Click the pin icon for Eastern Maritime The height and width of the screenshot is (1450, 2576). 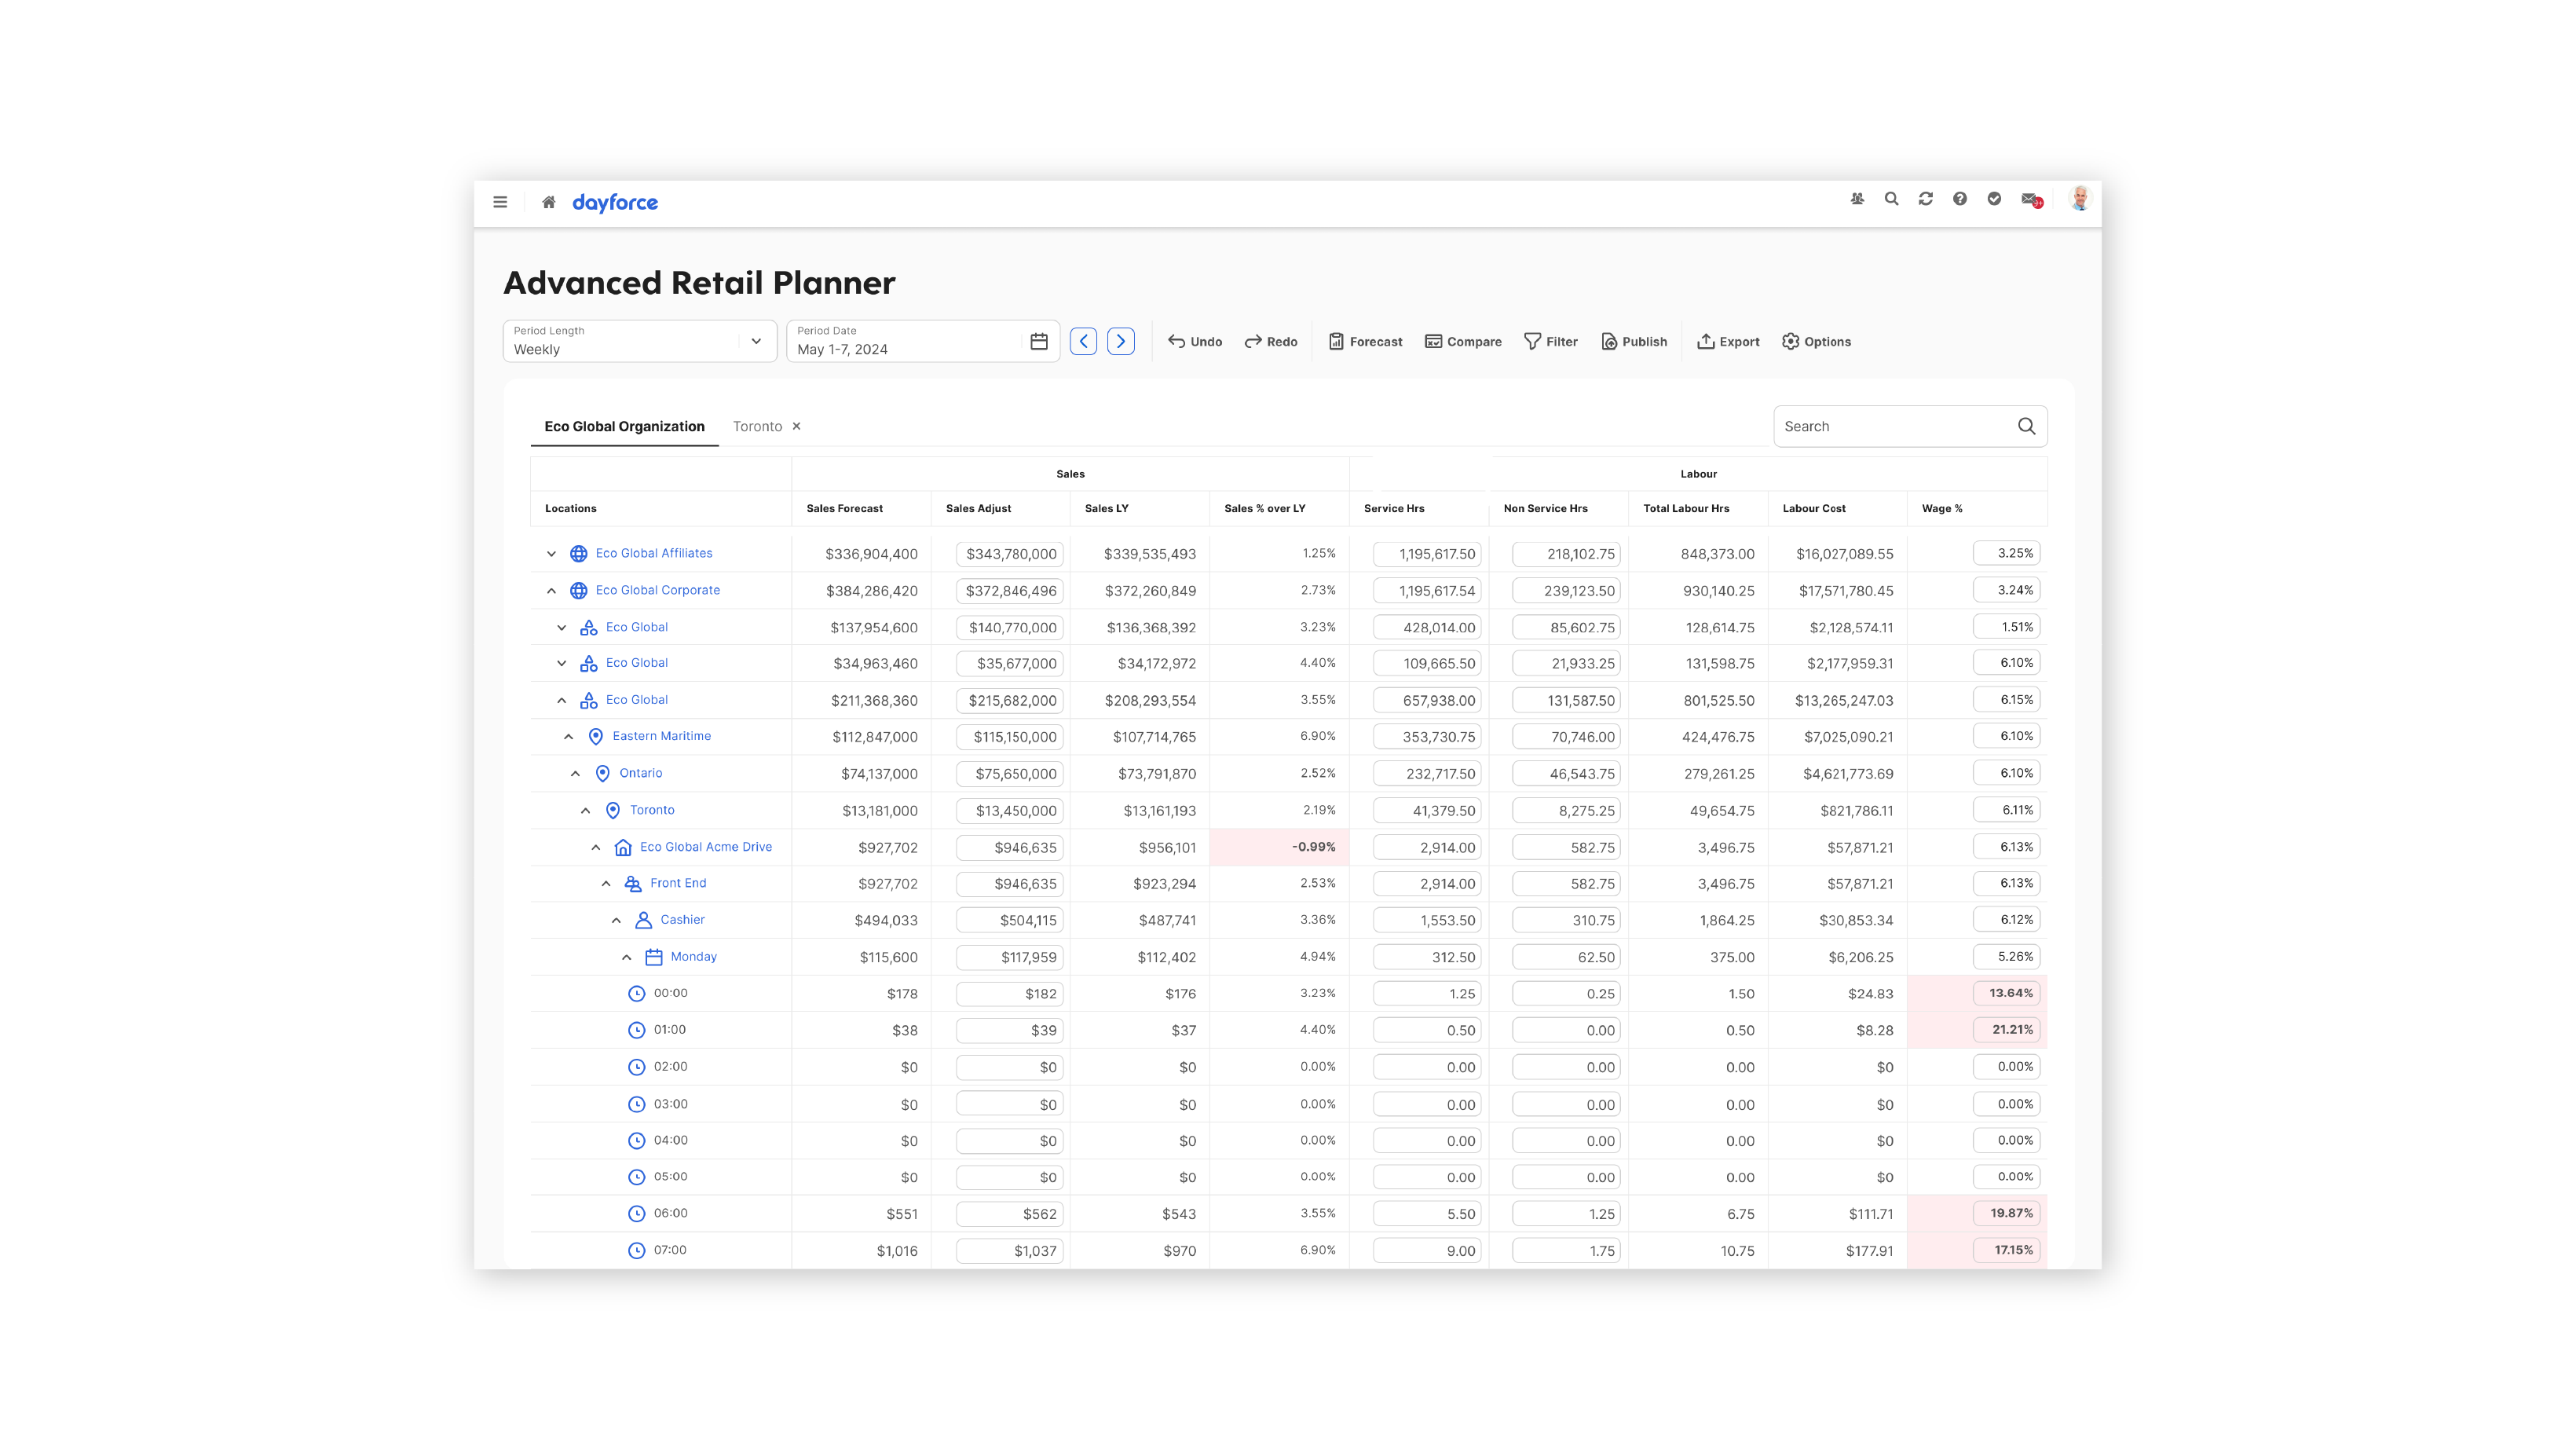[595, 736]
